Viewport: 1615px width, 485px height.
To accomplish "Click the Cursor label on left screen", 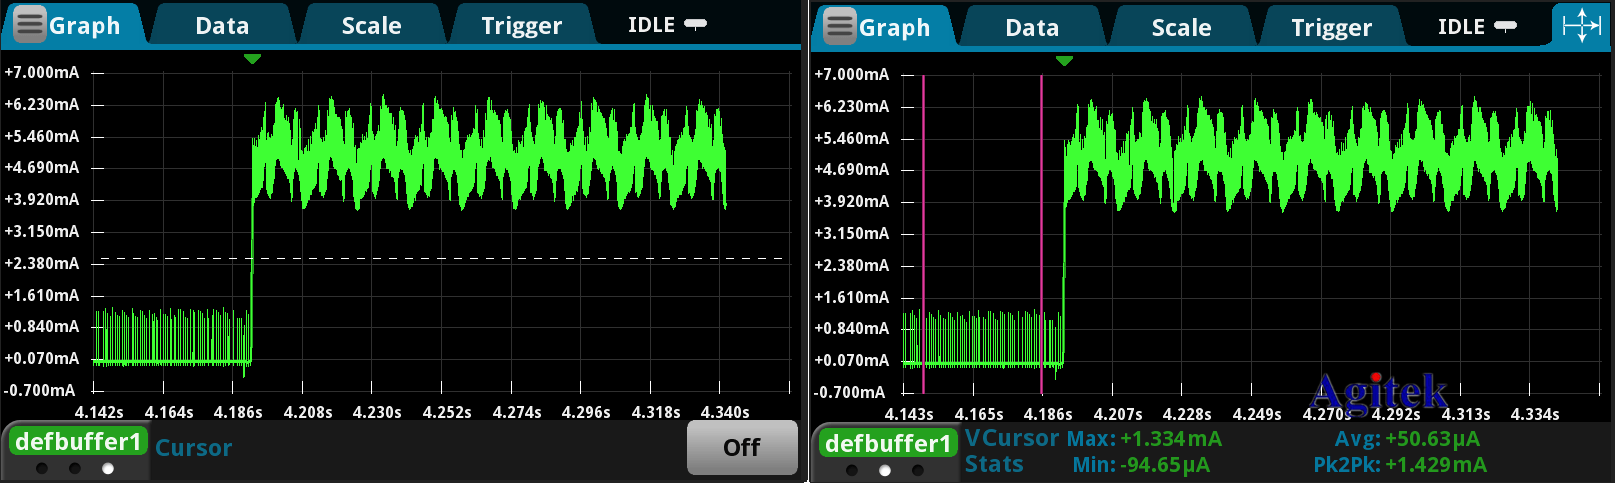I will (x=193, y=448).
